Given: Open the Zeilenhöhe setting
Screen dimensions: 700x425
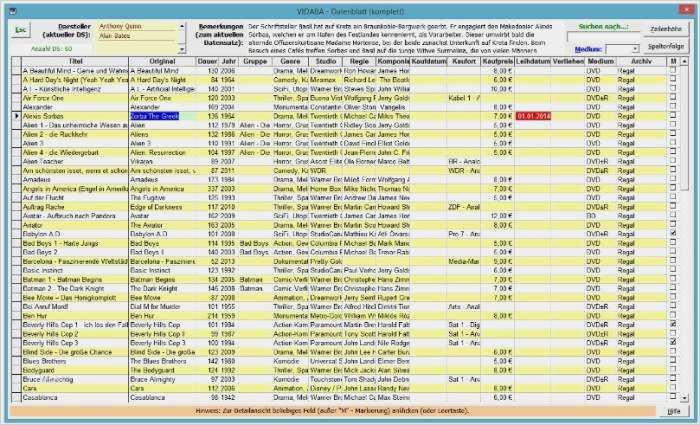Looking at the screenshot, I should pyautogui.click(x=666, y=29).
